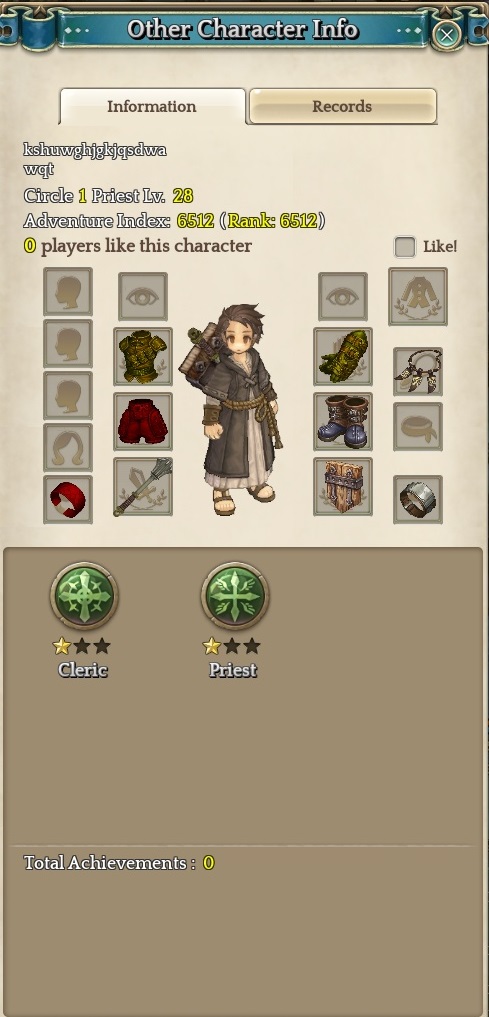
Task: Click the green chest armor slot
Action: click(143, 356)
